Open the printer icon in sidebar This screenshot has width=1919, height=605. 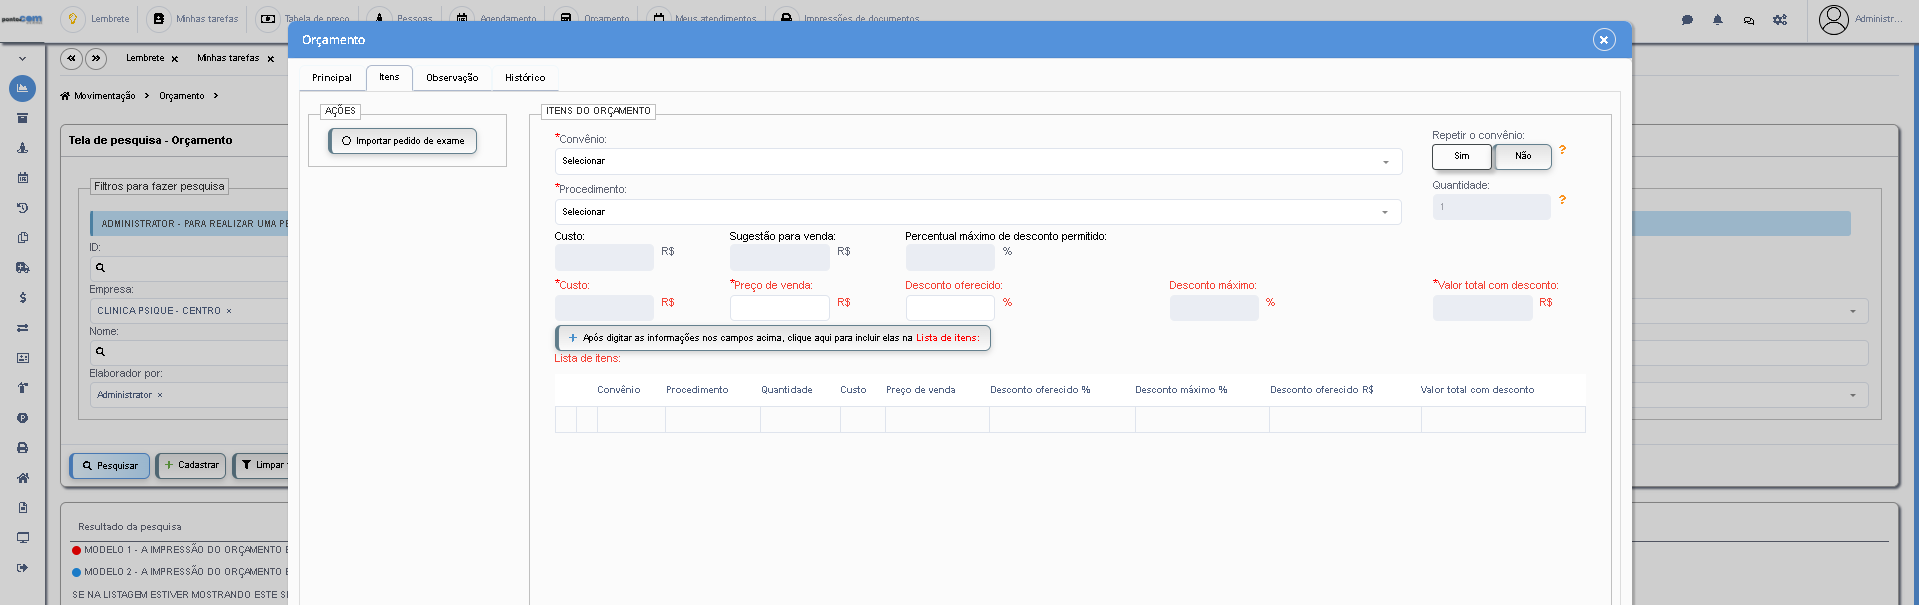point(22,448)
